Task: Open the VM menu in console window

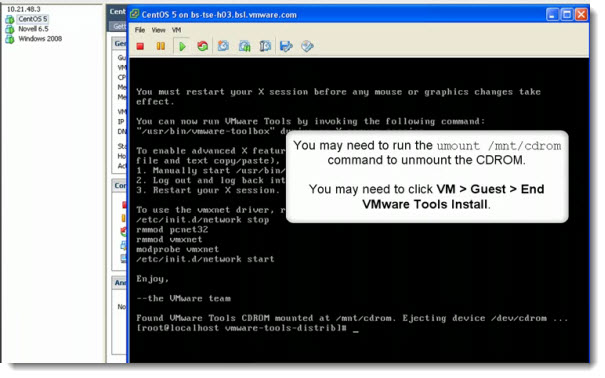Action: [x=176, y=30]
